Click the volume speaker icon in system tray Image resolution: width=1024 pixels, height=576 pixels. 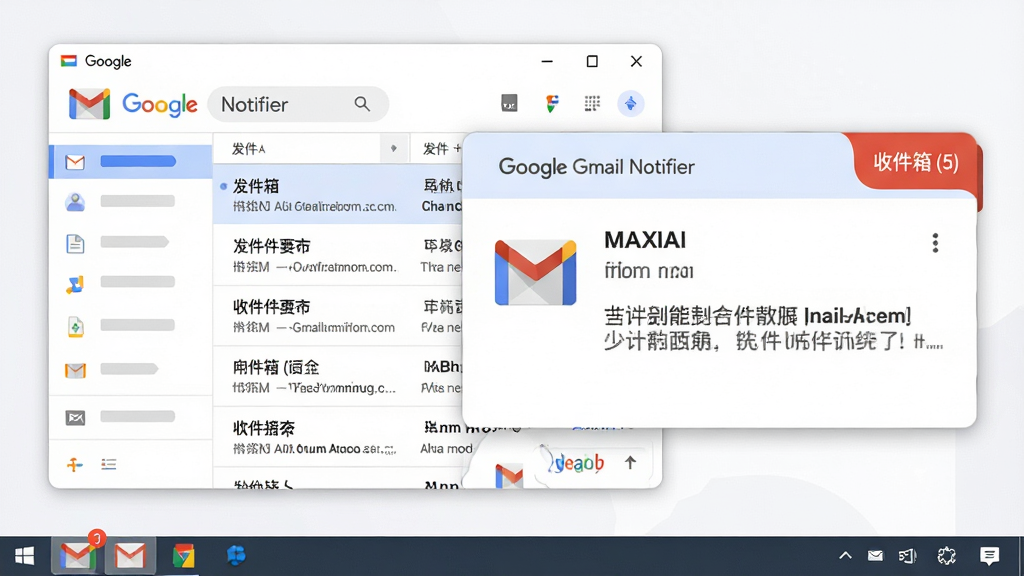[908, 556]
